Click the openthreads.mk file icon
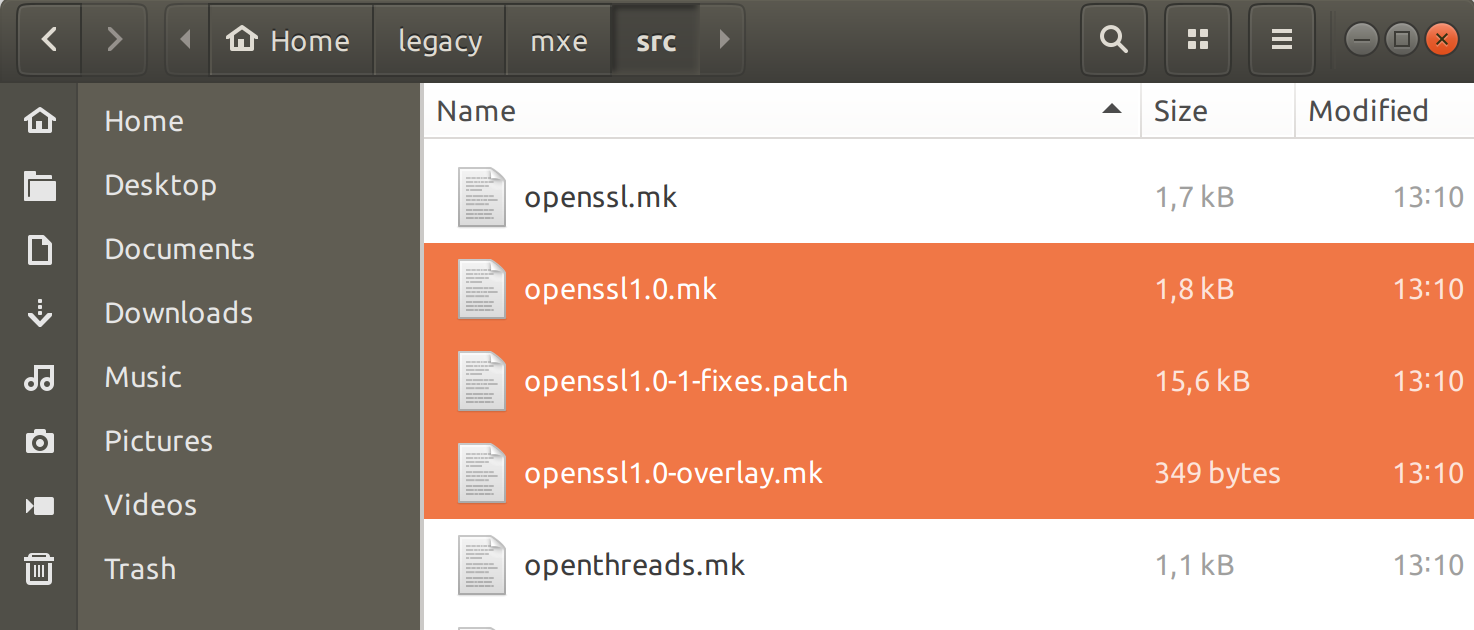Viewport: 1474px width, 630px height. click(482, 565)
